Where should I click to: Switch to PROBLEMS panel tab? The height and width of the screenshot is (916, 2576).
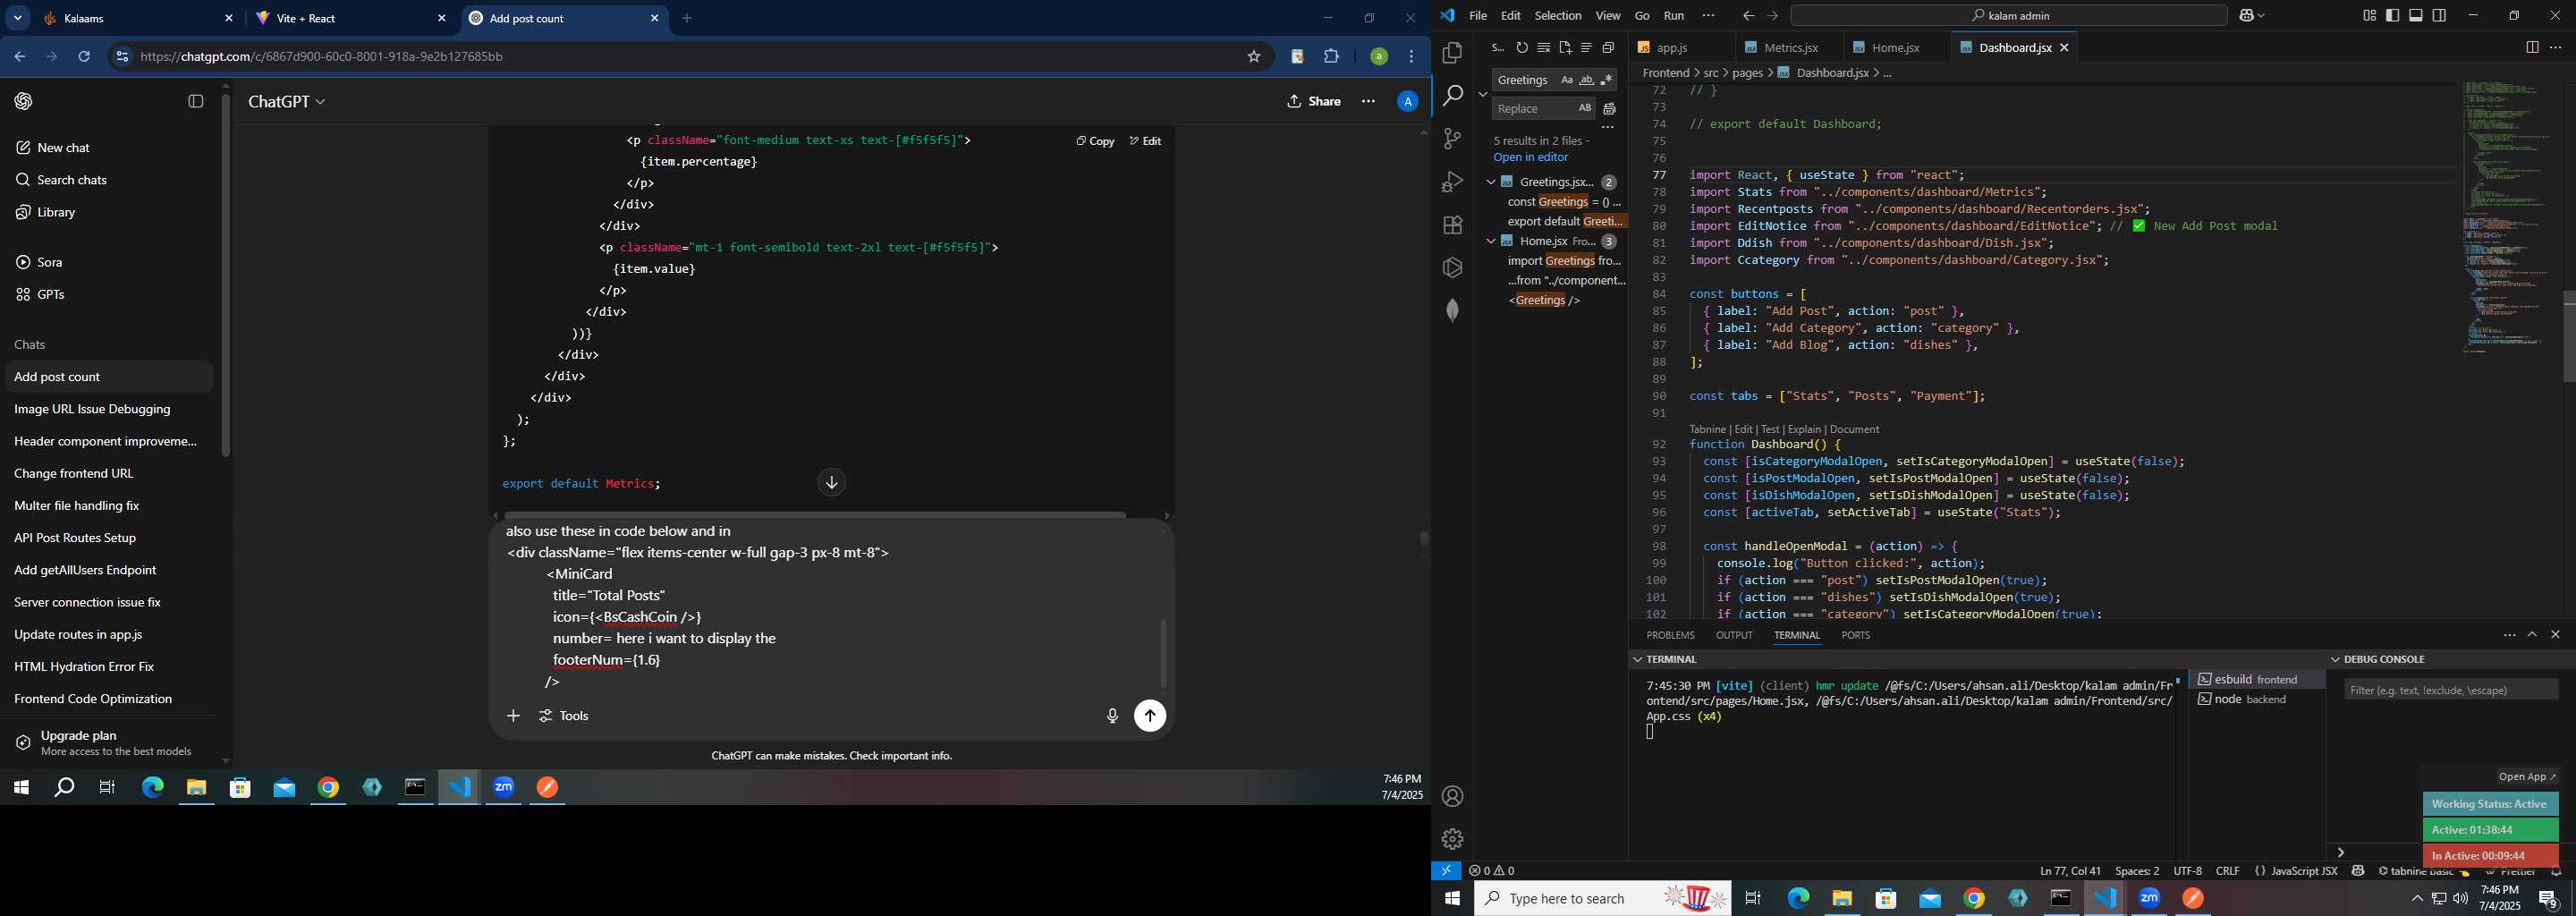tap(1670, 635)
